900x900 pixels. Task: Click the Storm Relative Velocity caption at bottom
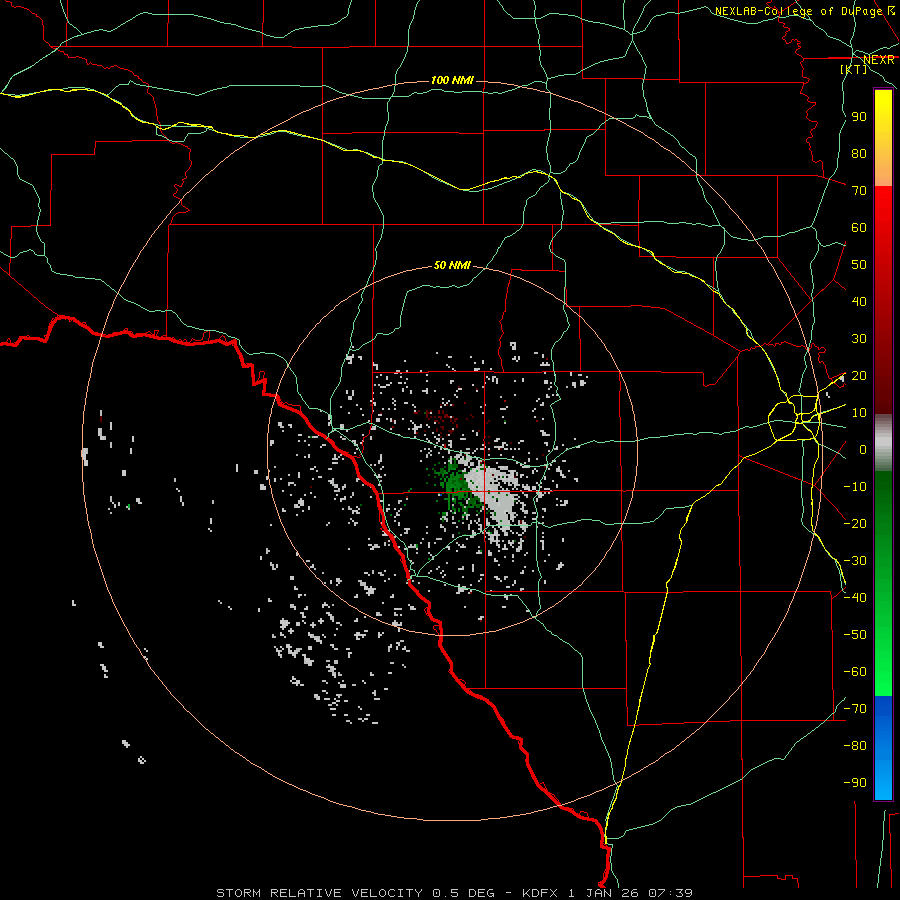click(x=454, y=893)
